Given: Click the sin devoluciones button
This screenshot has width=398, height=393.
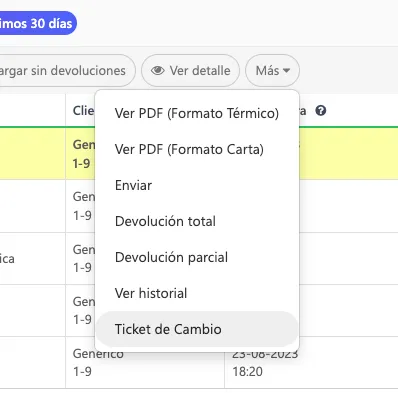Looking at the screenshot, I should [x=67, y=71].
